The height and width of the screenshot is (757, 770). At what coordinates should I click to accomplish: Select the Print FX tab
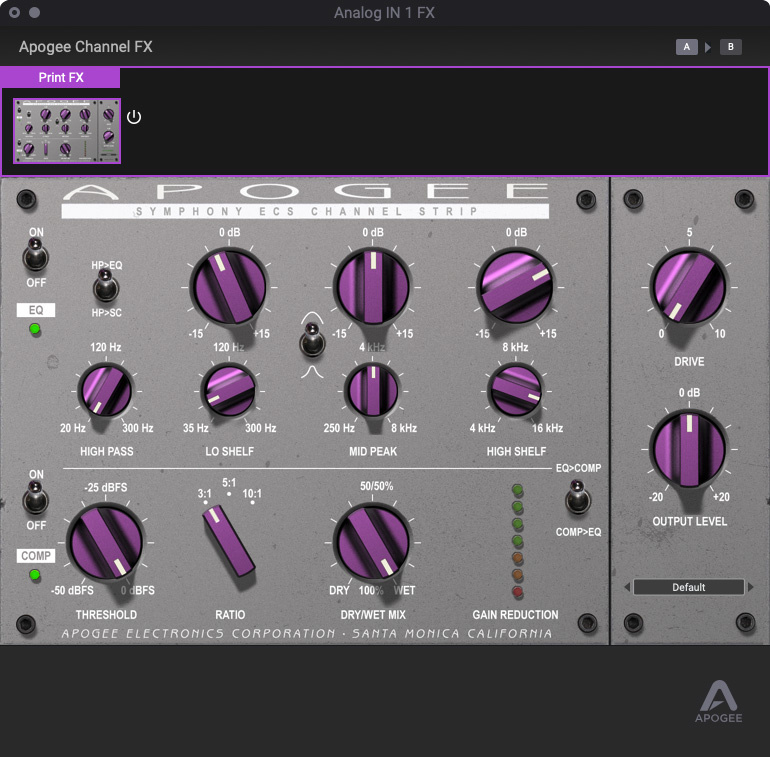pos(60,77)
